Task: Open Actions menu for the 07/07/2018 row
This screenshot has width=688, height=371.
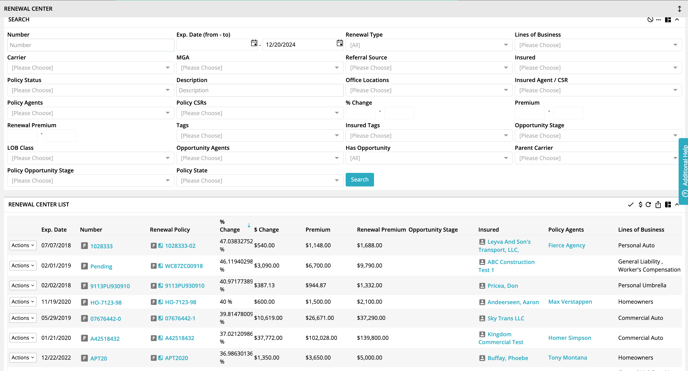Action: pyautogui.click(x=23, y=246)
